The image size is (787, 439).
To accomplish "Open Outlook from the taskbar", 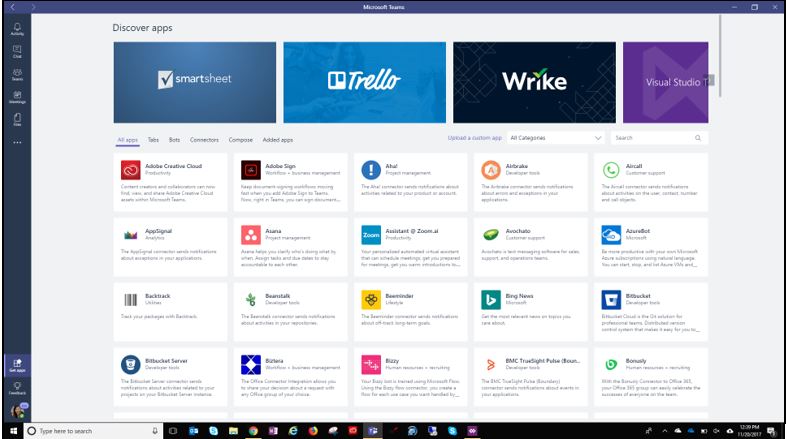I will point(193,431).
